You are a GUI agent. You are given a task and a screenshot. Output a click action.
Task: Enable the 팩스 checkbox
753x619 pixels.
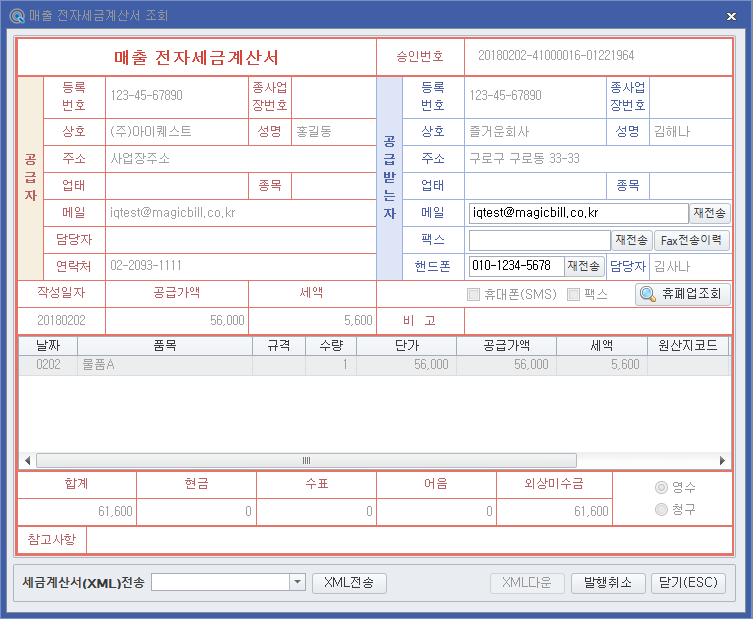(x=573, y=294)
